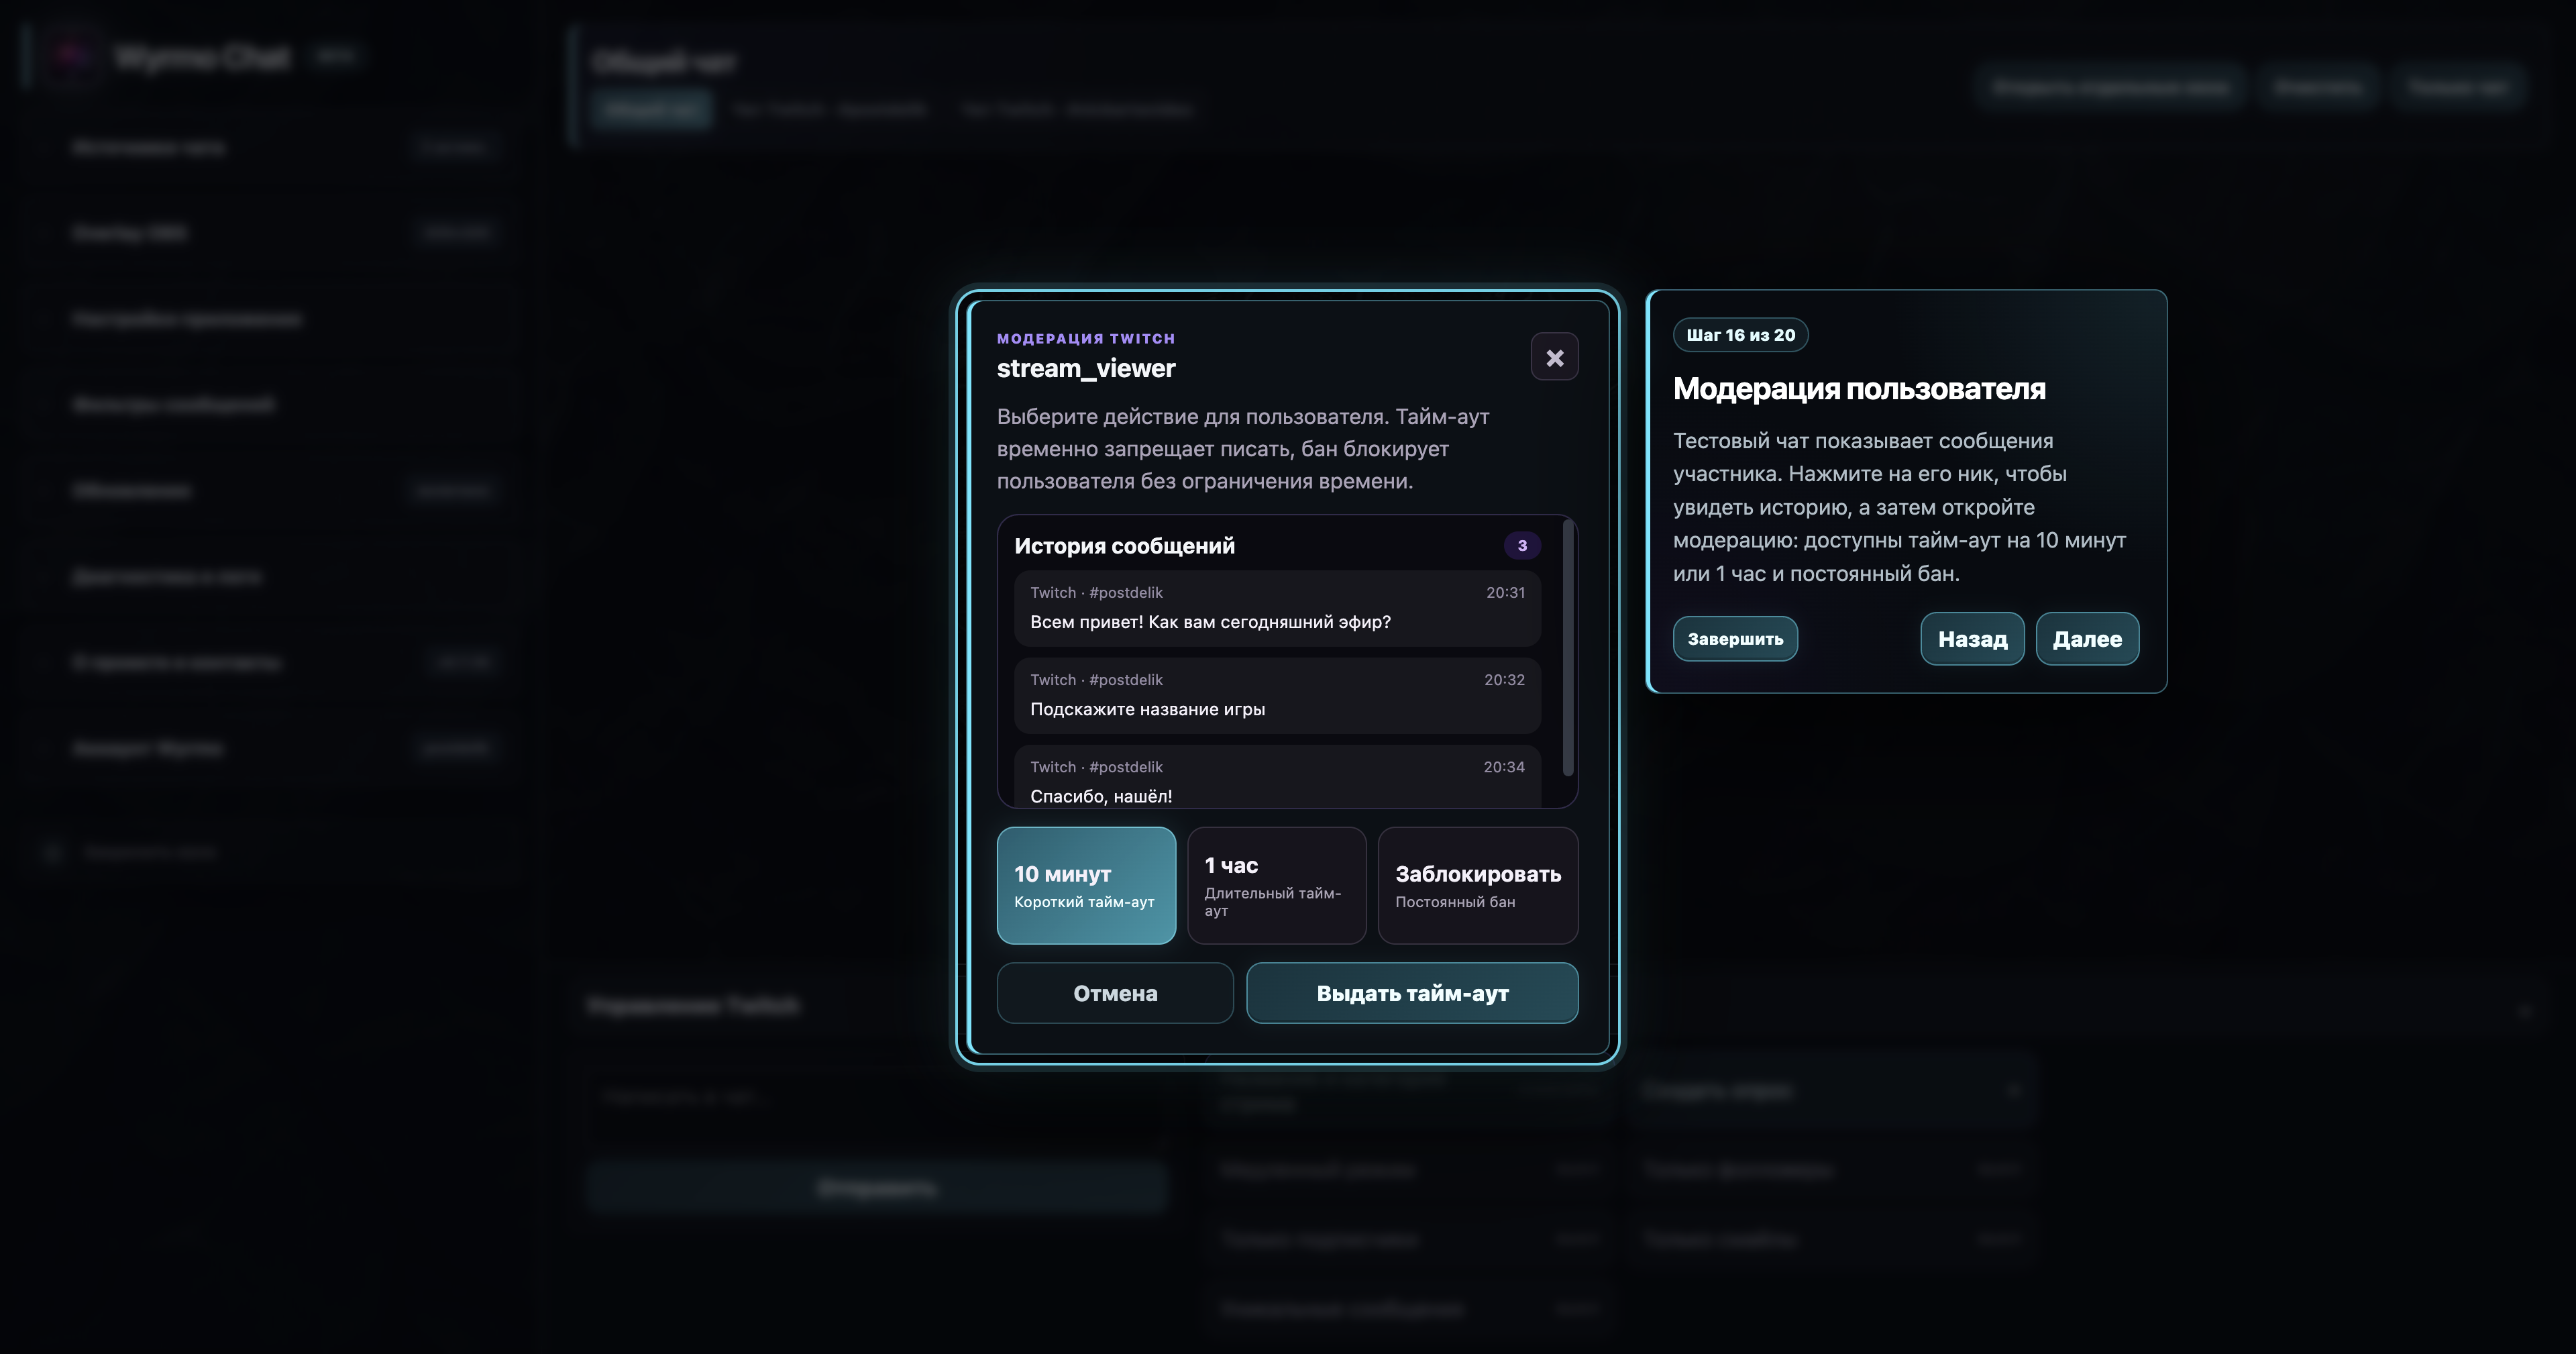The height and width of the screenshot is (1354, 2576).
Task: Click the message 'Подскажите название игры'
Action: coord(1277,695)
